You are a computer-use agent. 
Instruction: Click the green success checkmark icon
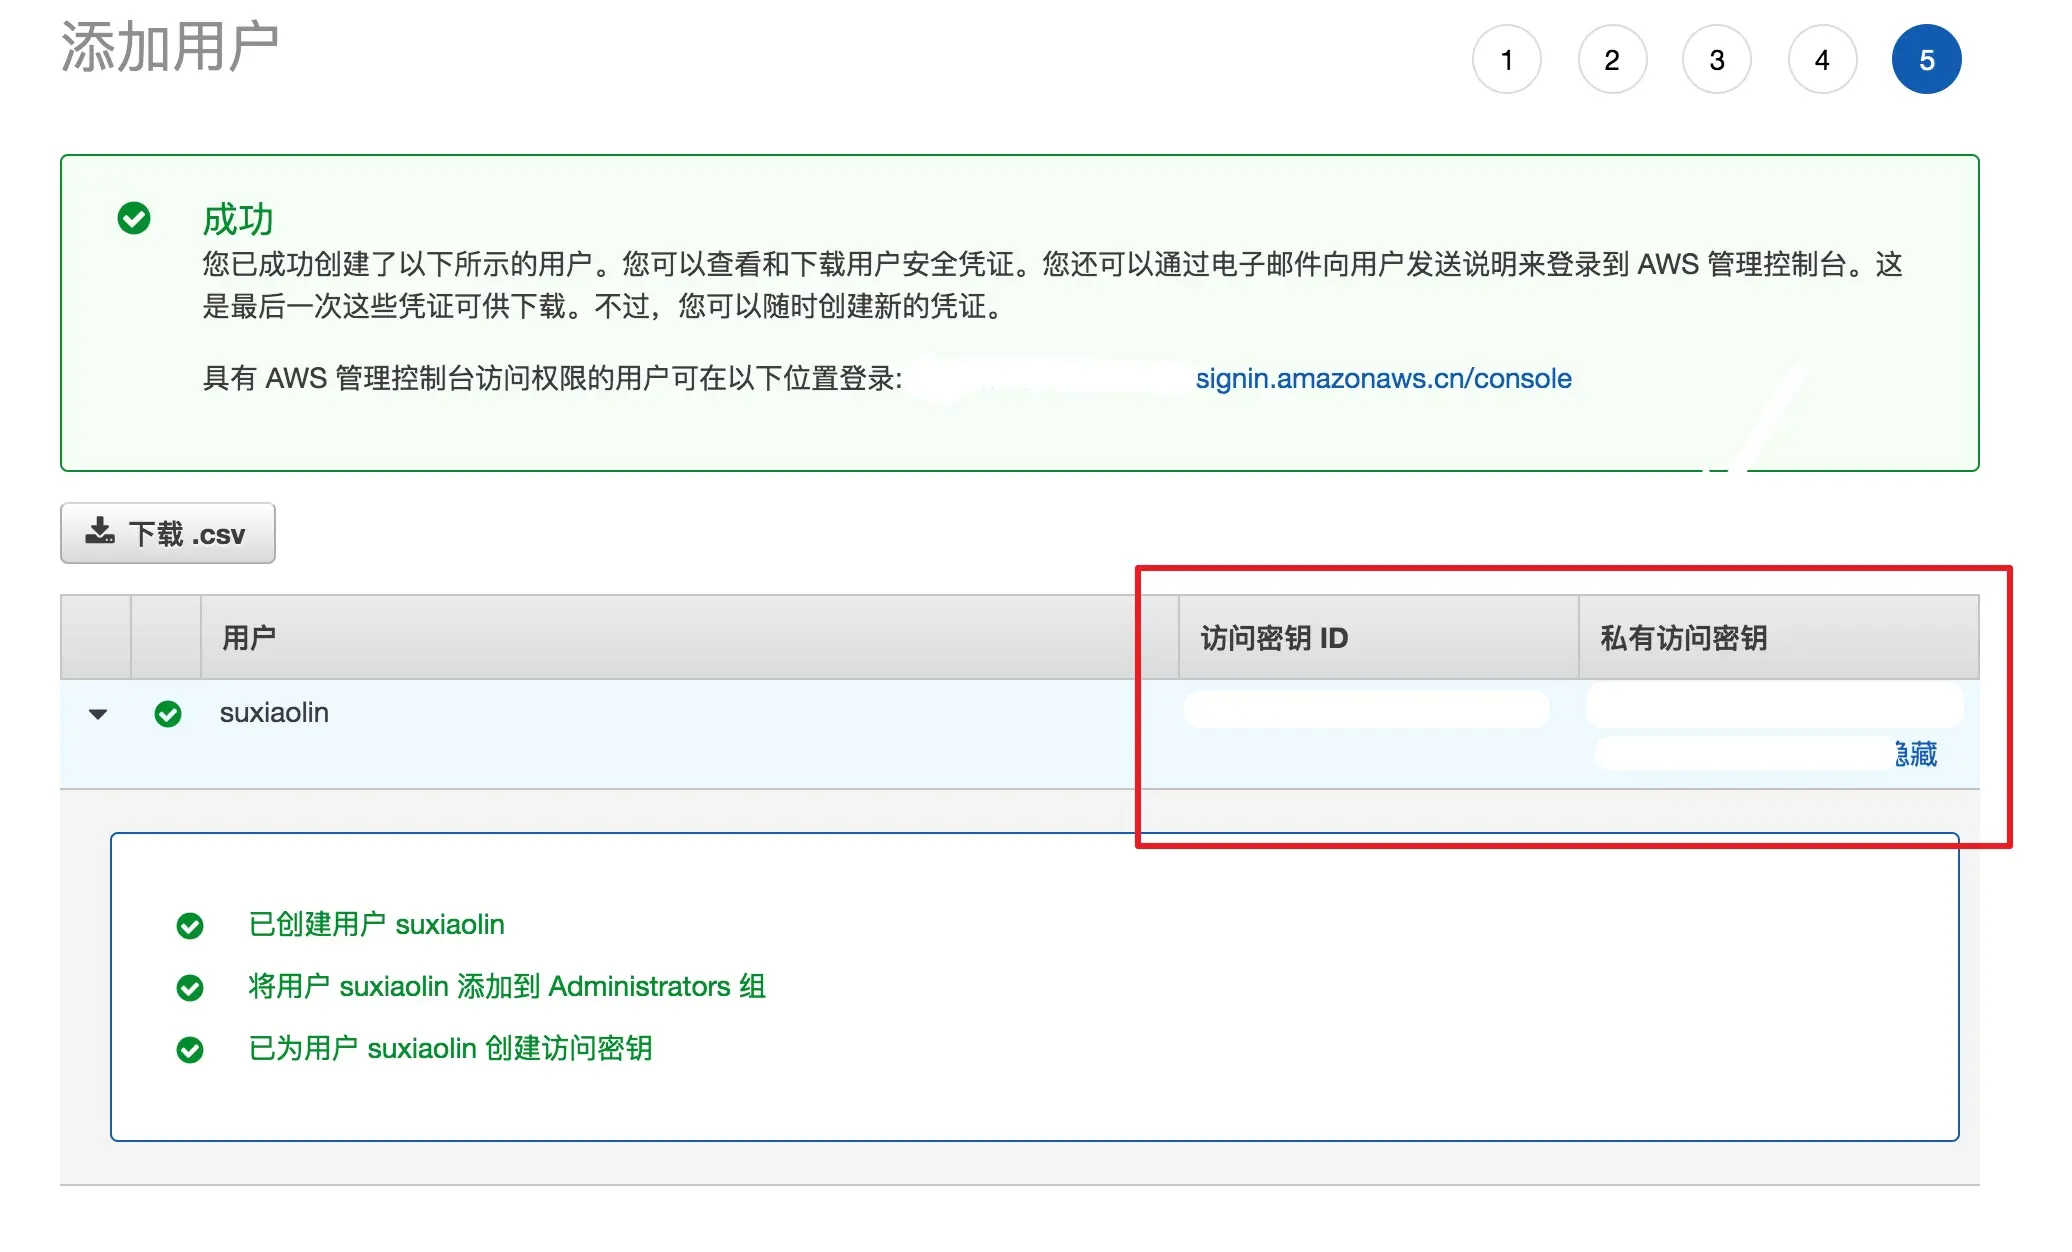[x=134, y=218]
